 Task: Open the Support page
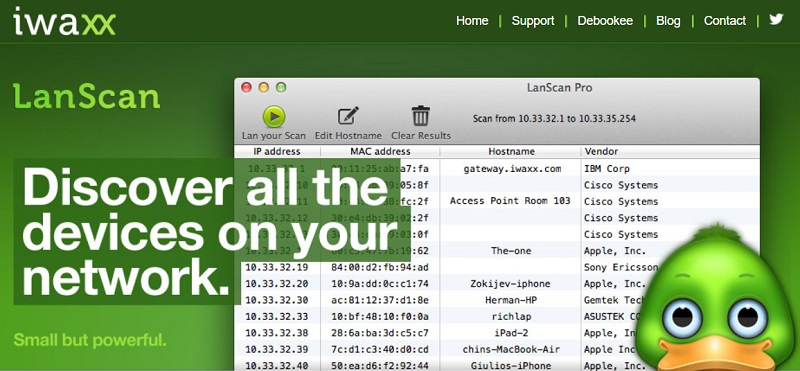pyautogui.click(x=533, y=21)
